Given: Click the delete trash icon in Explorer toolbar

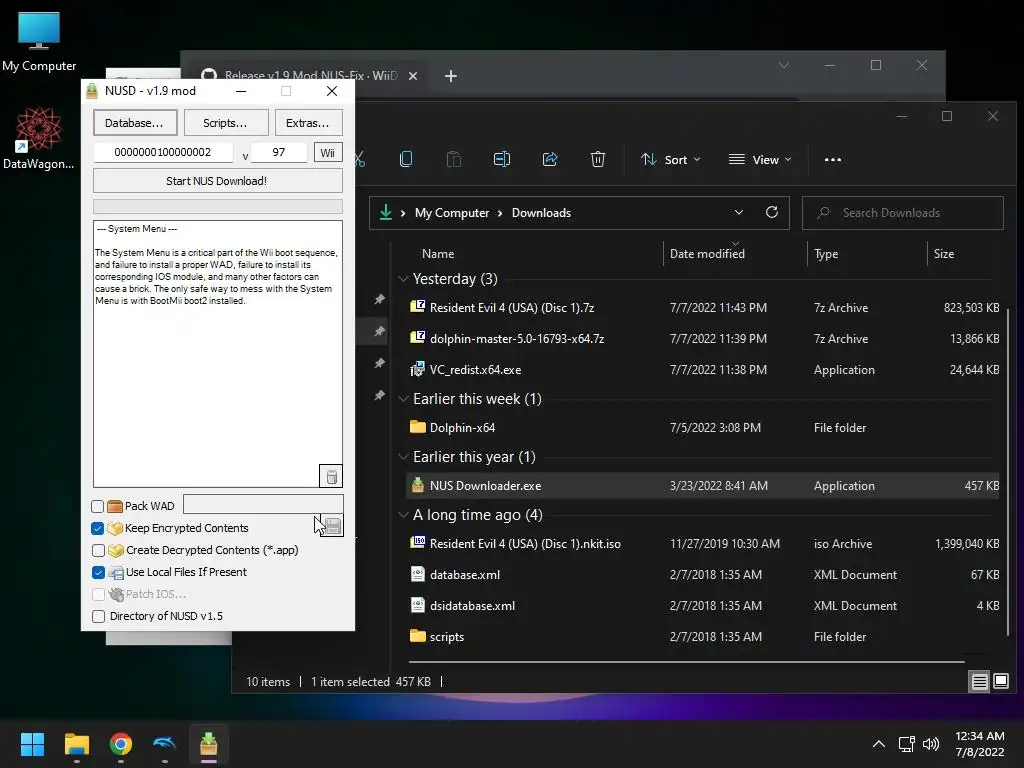Looking at the screenshot, I should tap(598, 159).
